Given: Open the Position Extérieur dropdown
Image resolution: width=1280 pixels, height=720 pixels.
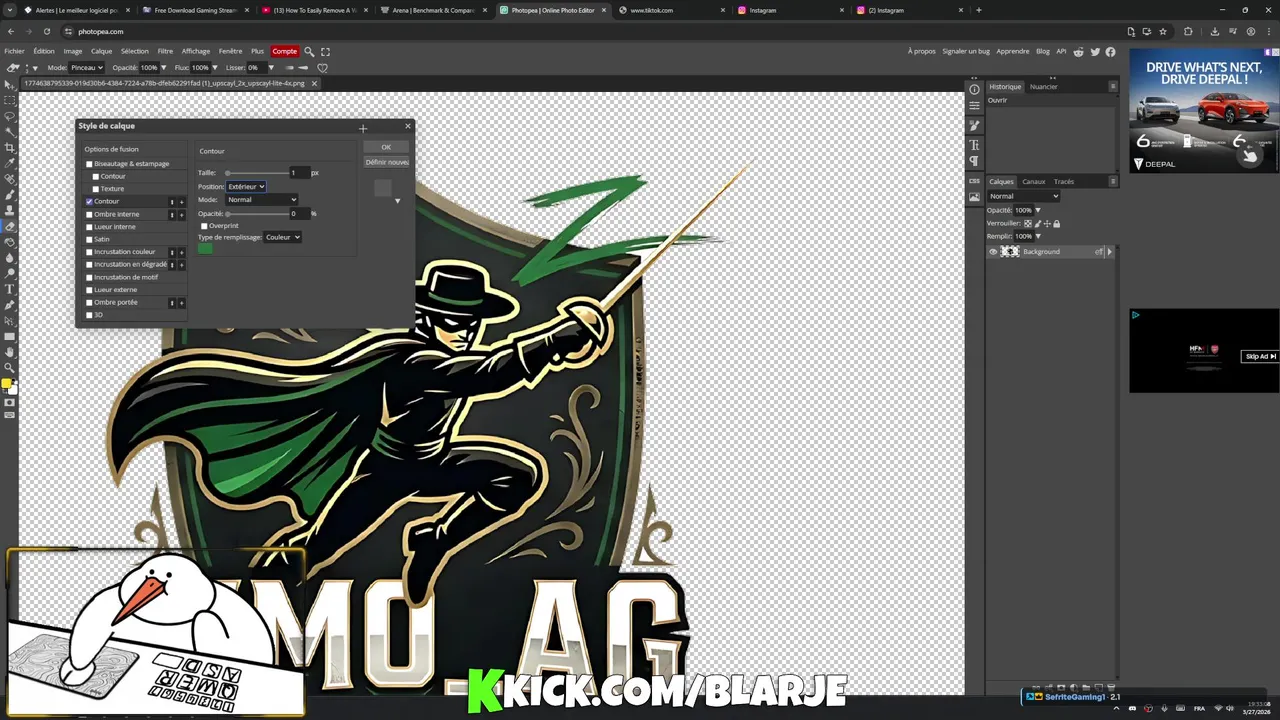Looking at the screenshot, I should coord(246,187).
